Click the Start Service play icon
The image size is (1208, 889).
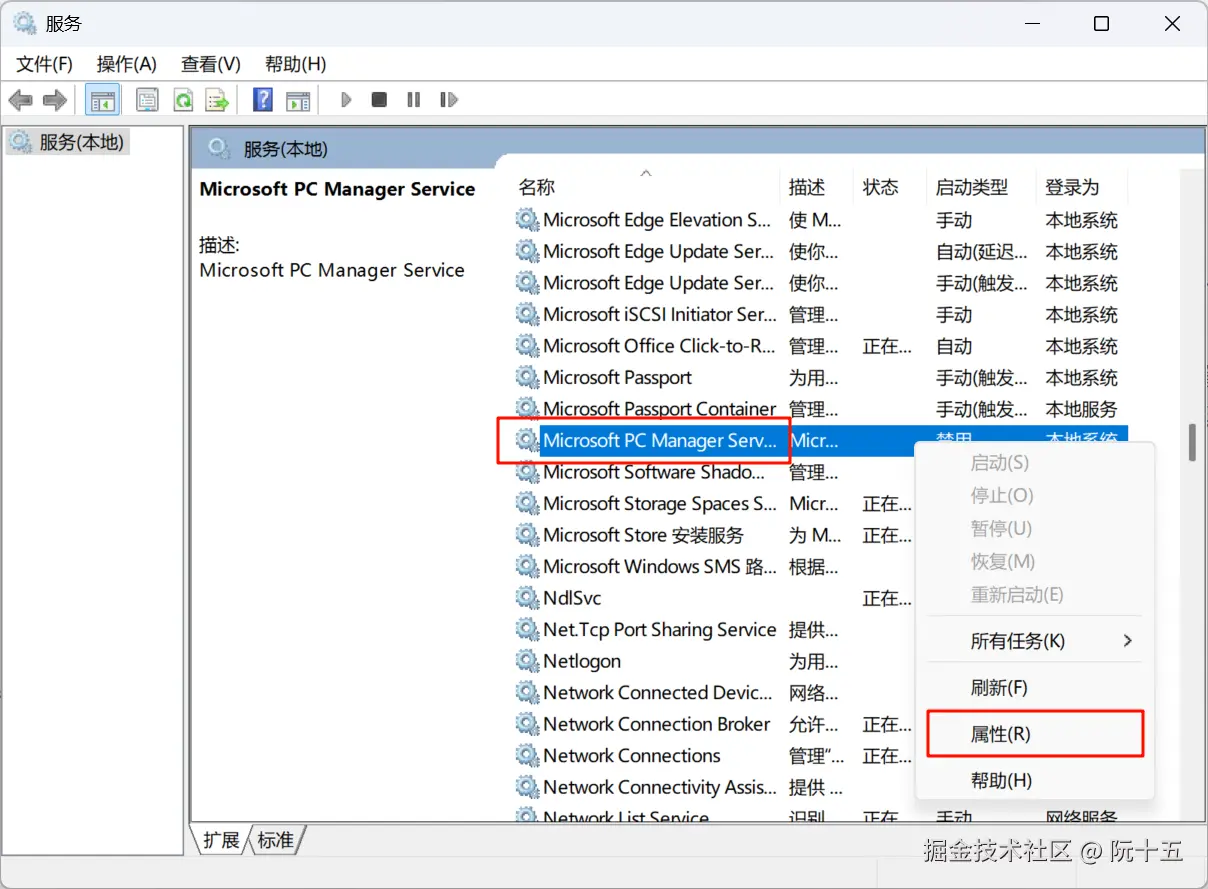[346, 100]
